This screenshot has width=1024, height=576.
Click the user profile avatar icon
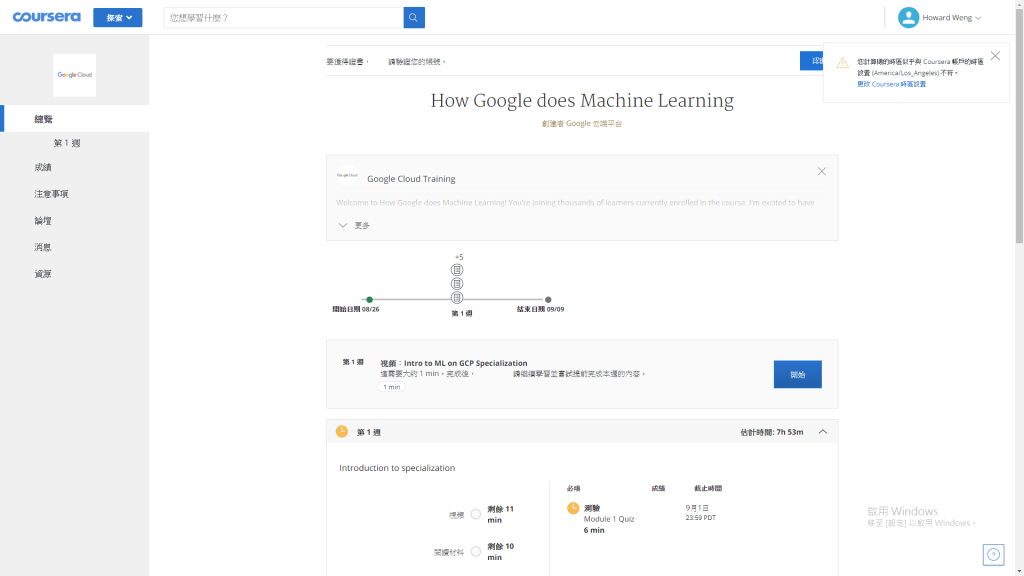908,18
